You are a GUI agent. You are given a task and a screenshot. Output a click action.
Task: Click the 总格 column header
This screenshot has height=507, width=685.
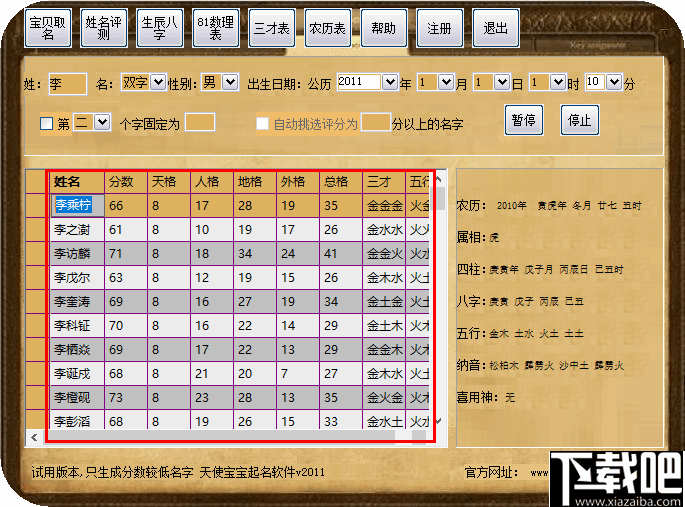tap(341, 182)
